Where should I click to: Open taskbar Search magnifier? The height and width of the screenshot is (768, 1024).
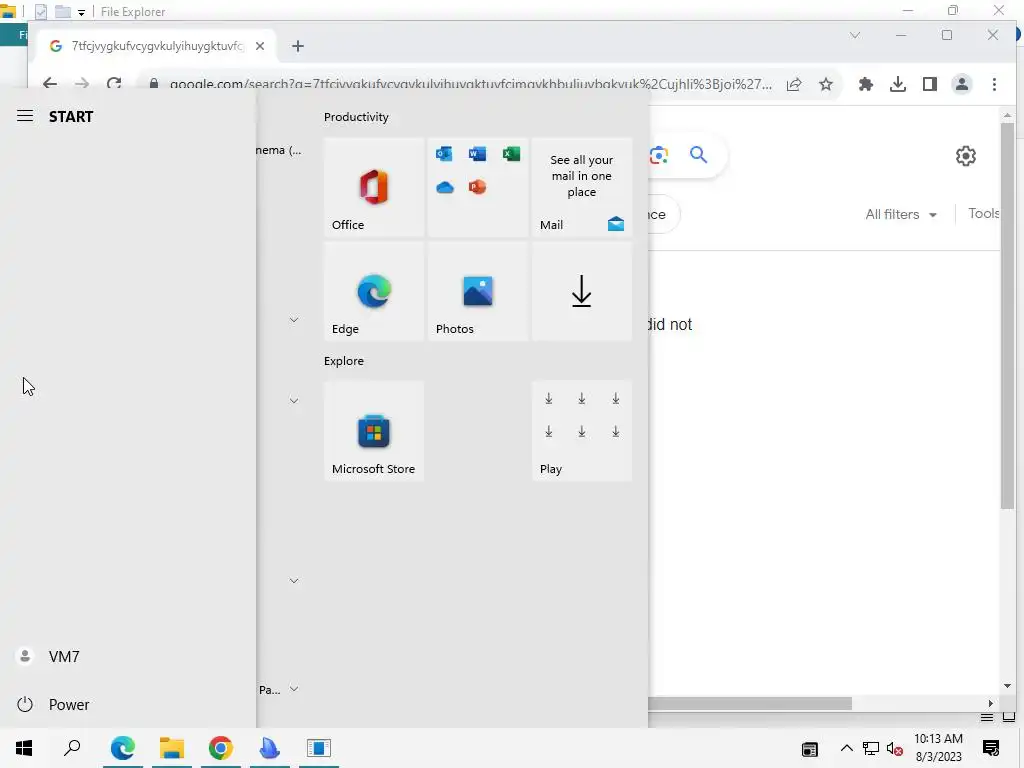[72, 748]
